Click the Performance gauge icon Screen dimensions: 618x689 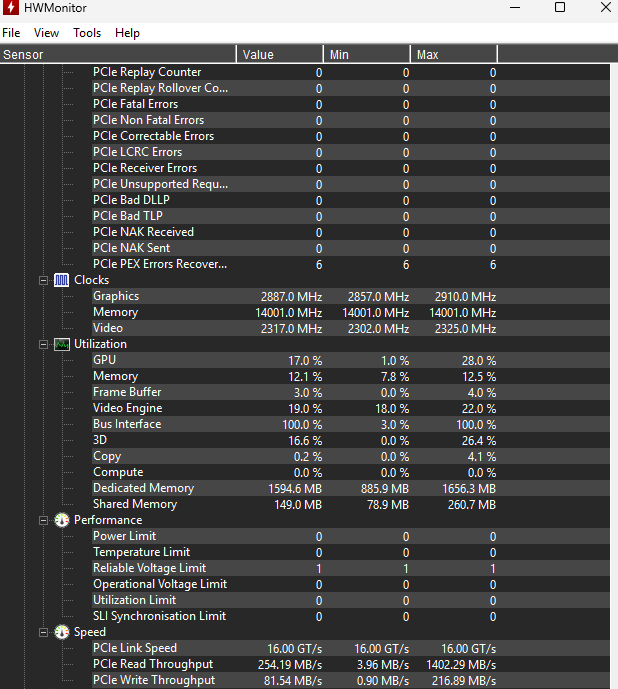pos(62,520)
